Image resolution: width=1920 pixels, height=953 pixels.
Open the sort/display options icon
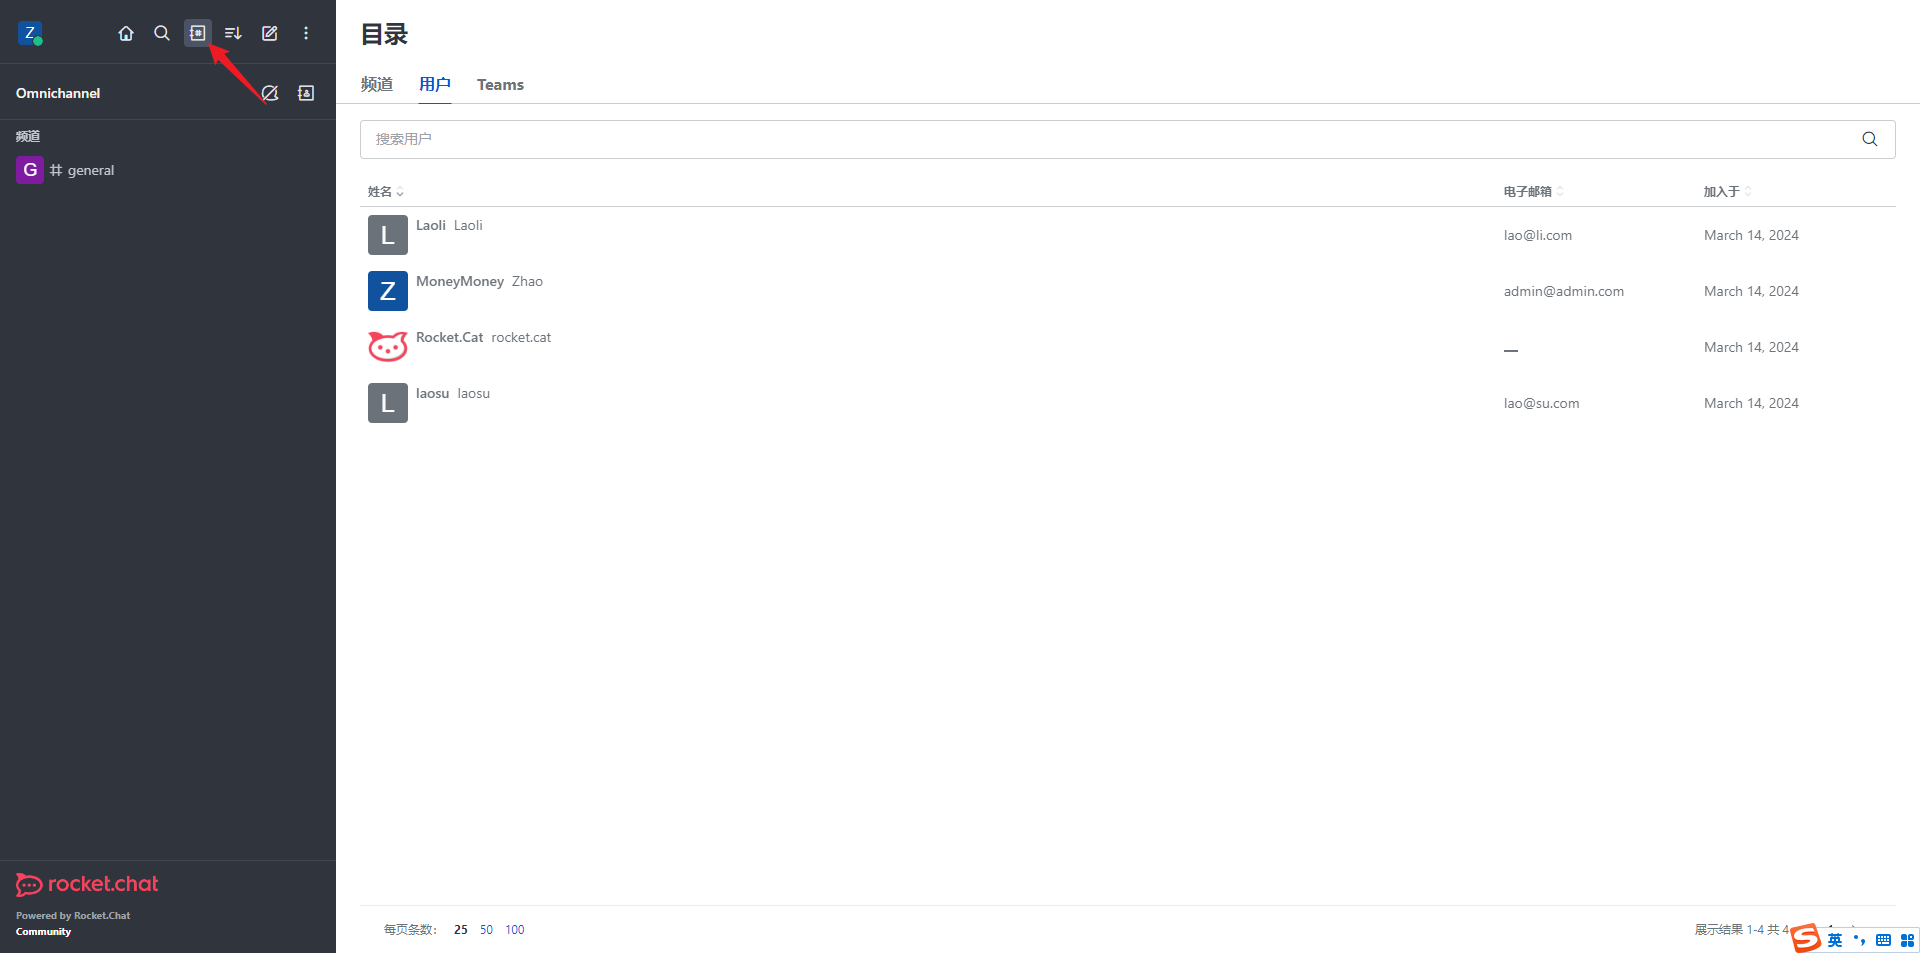click(233, 33)
